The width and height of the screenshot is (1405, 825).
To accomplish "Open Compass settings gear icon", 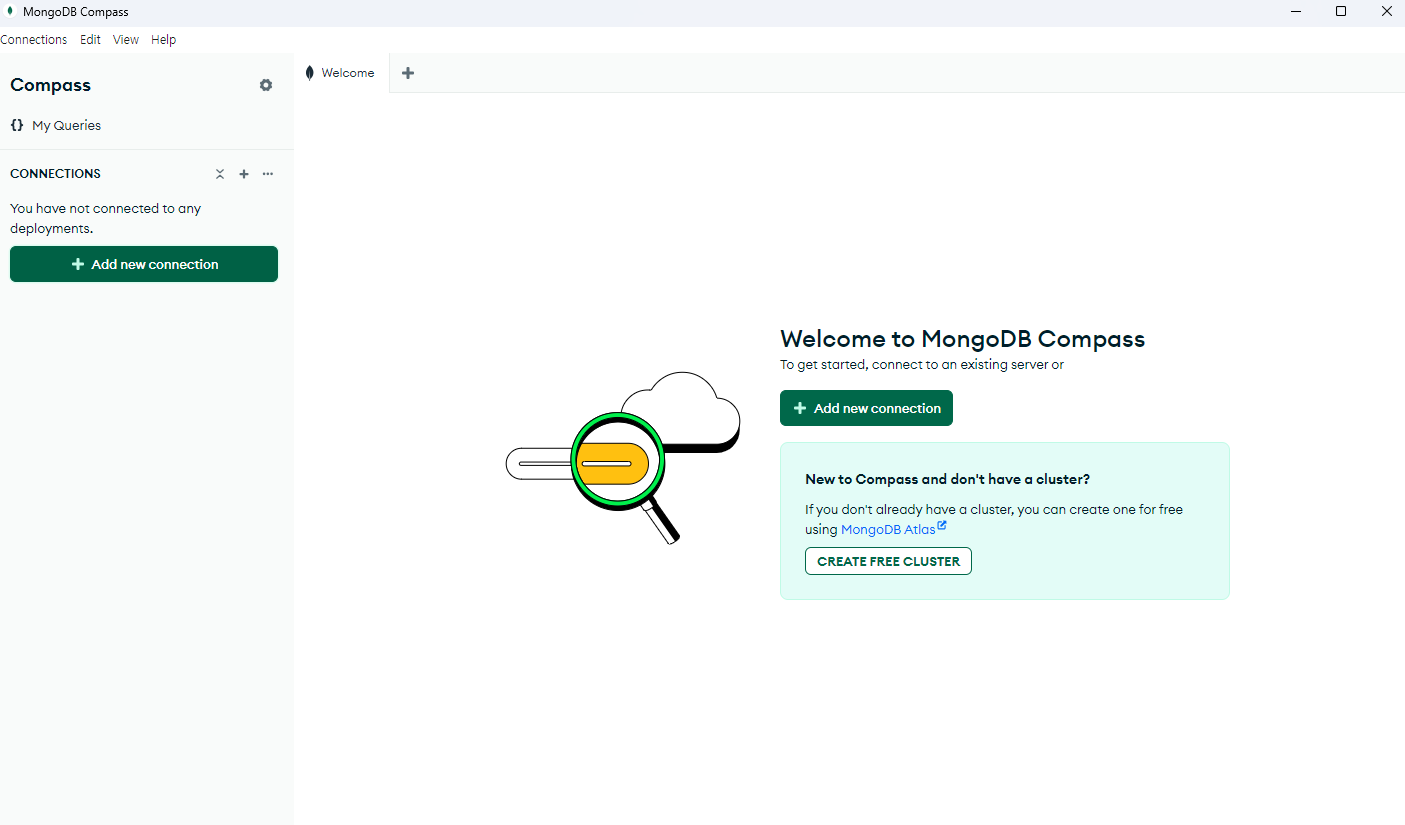I will pyautogui.click(x=265, y=85).
